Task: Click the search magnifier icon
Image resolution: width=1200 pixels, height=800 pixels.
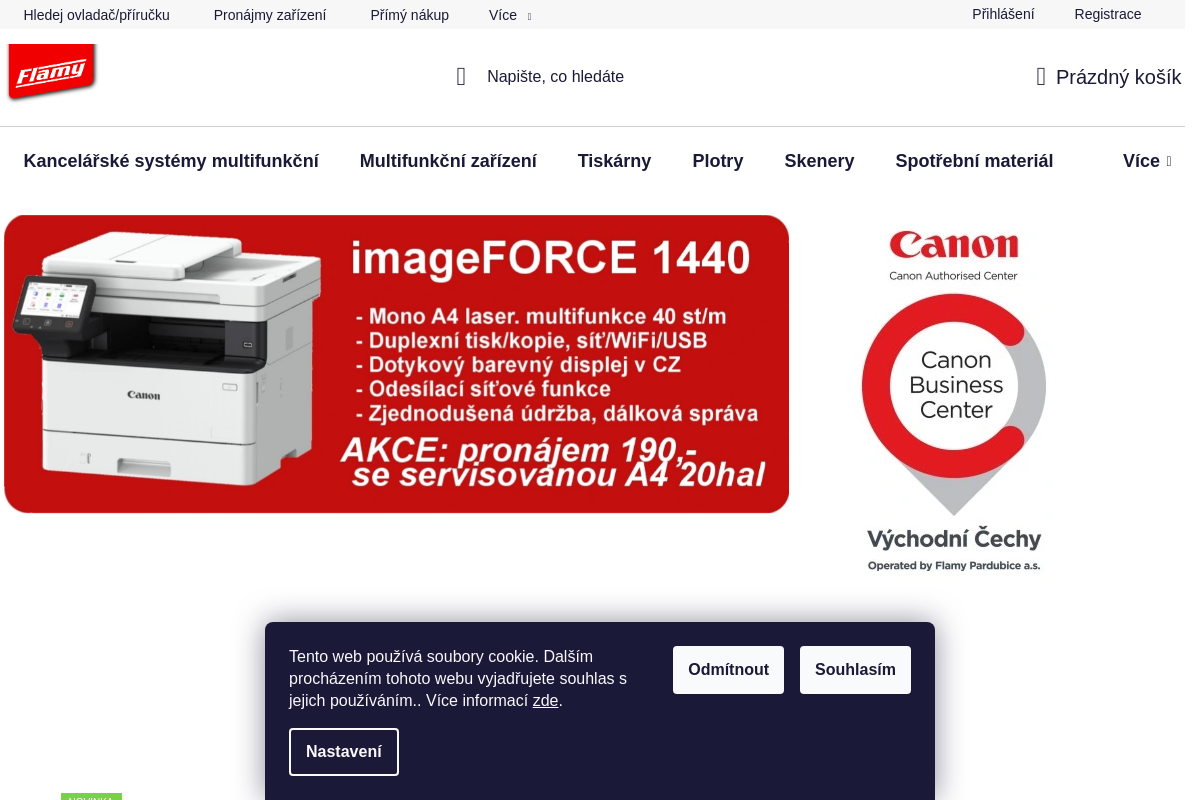Action: [461, 77]
